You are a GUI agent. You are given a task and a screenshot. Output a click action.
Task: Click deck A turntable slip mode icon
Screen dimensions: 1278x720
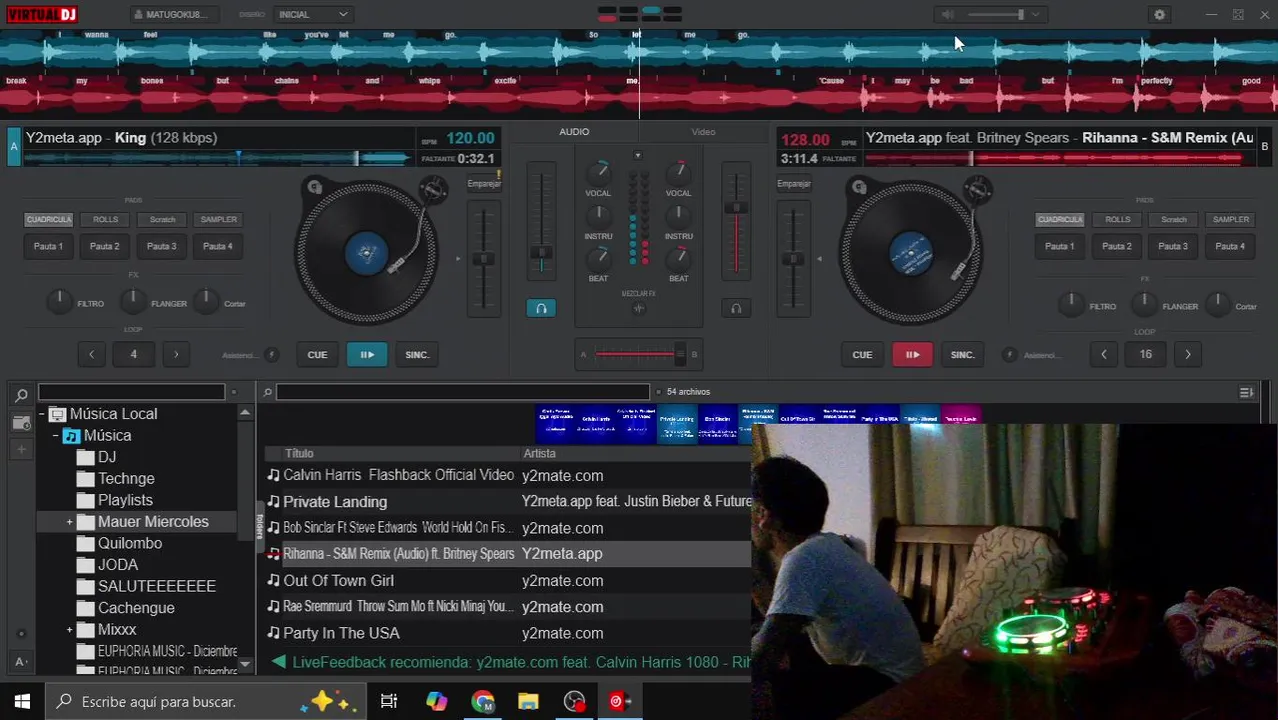315,186
